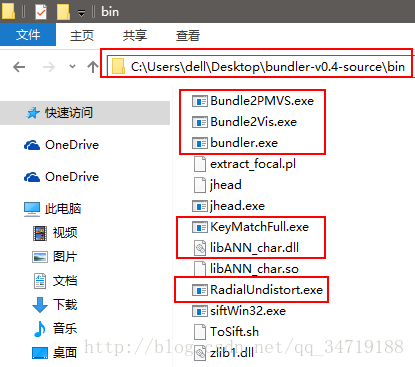The width and height of the screenshot is (415, 367).
Task: Select the siftWin32.exe file name
Action: pos(248,311)
